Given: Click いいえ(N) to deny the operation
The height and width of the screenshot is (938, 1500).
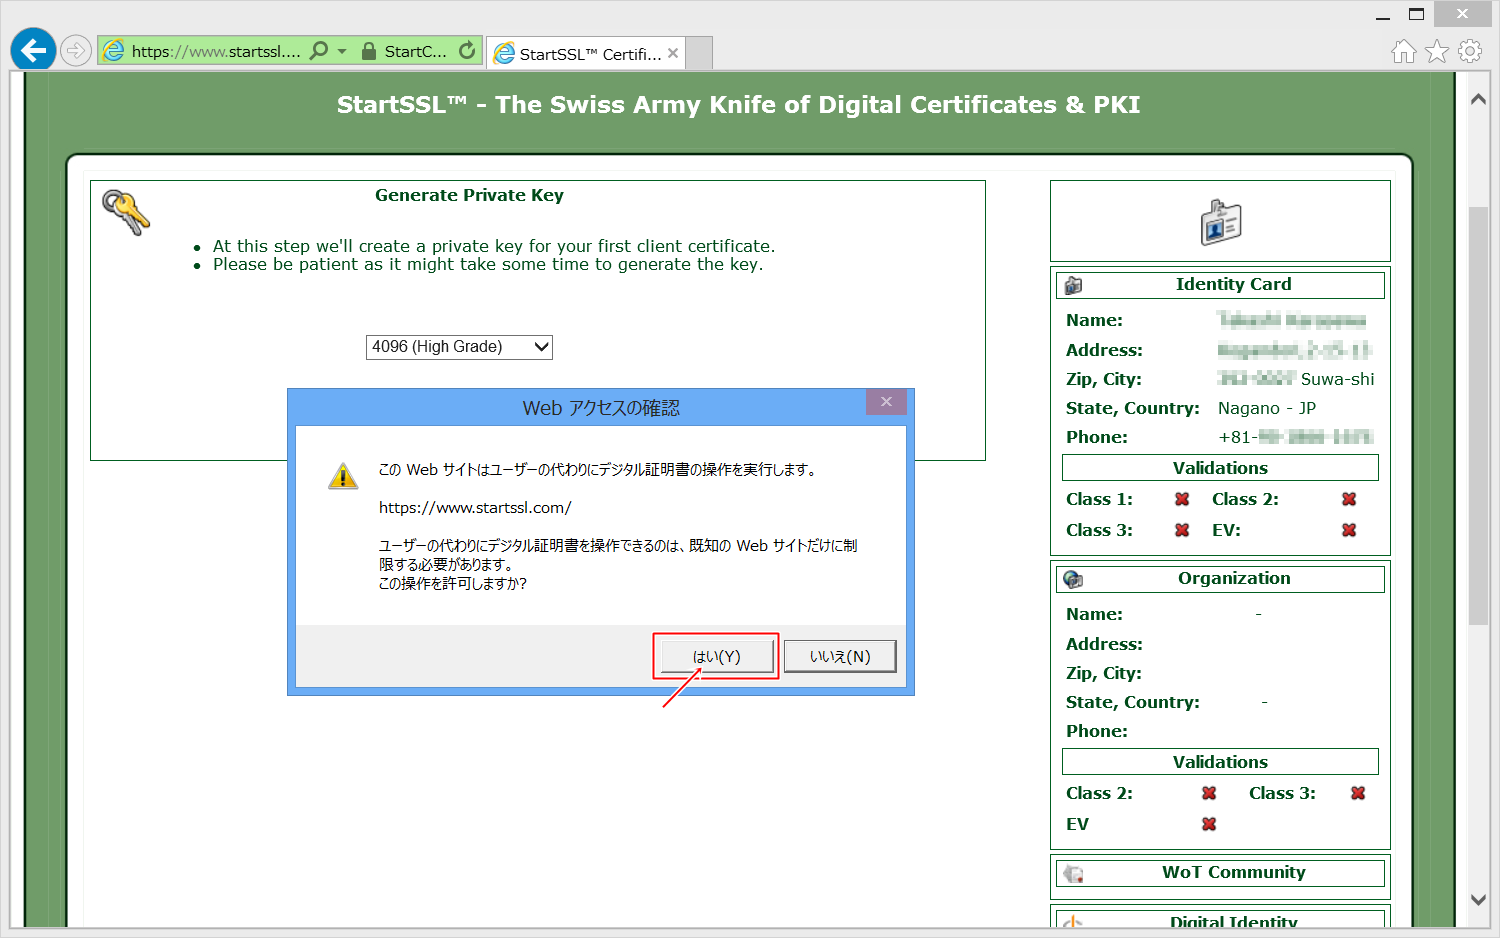Looking at the screenshot, I should coord(840,656).
